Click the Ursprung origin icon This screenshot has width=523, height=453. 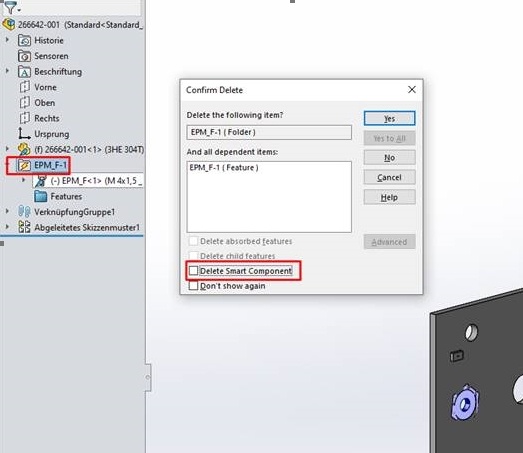click(24, 134)
